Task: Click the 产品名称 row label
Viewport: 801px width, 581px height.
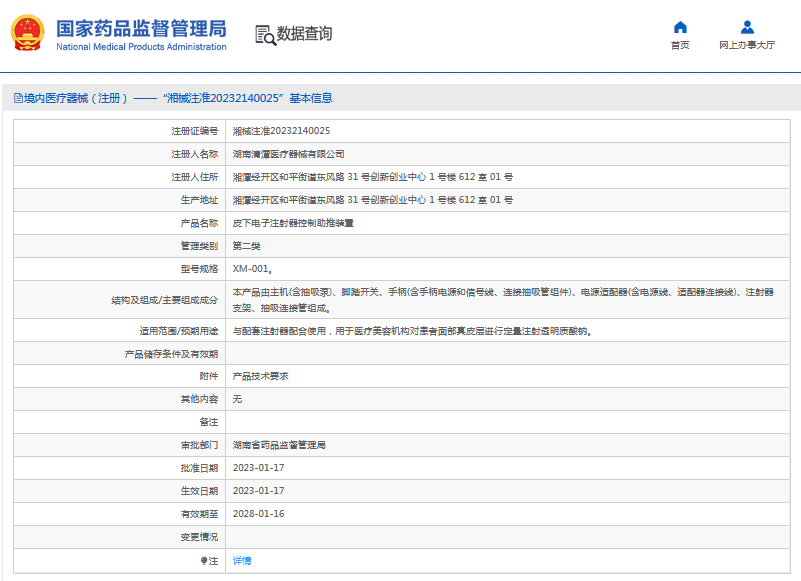Action: click(199, 223)
